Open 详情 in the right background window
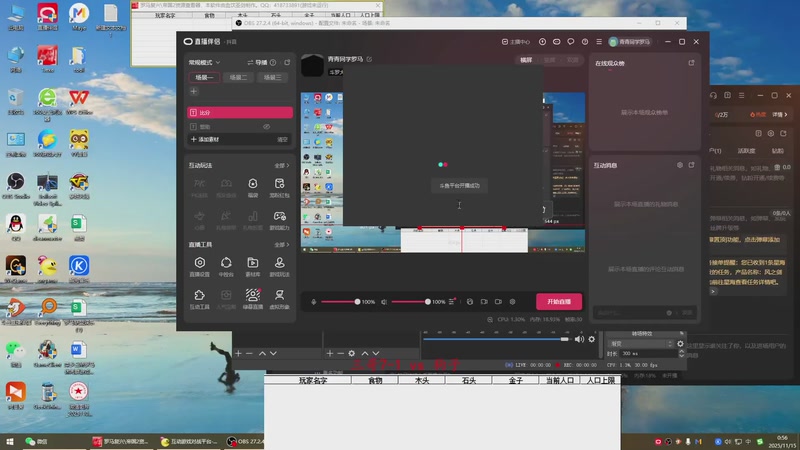This screenshot has height=450, width=800. (780, 114)
